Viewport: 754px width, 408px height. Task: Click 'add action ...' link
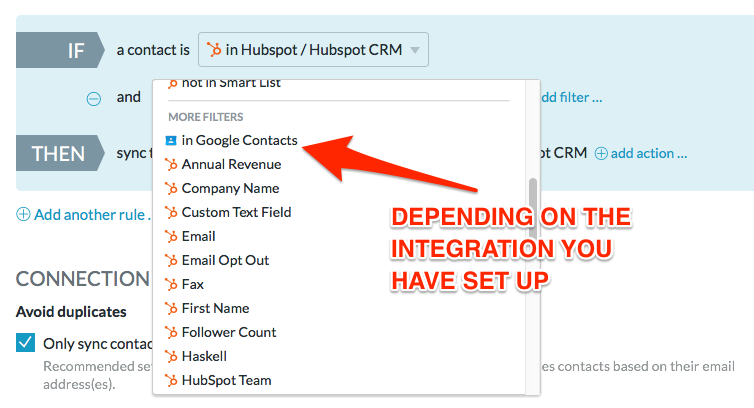pos(649,153)
